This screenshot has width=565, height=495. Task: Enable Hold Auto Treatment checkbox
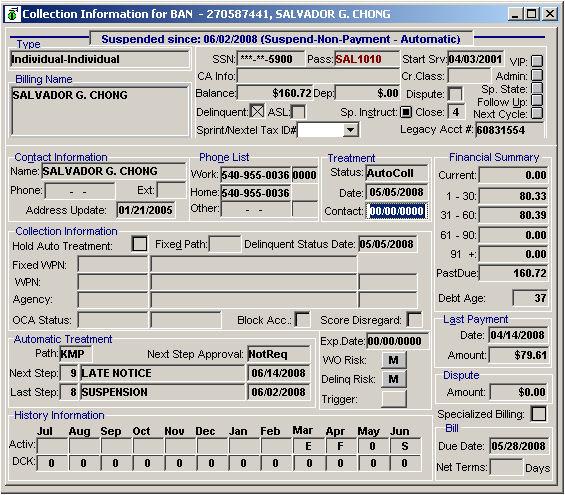point(140,244)
